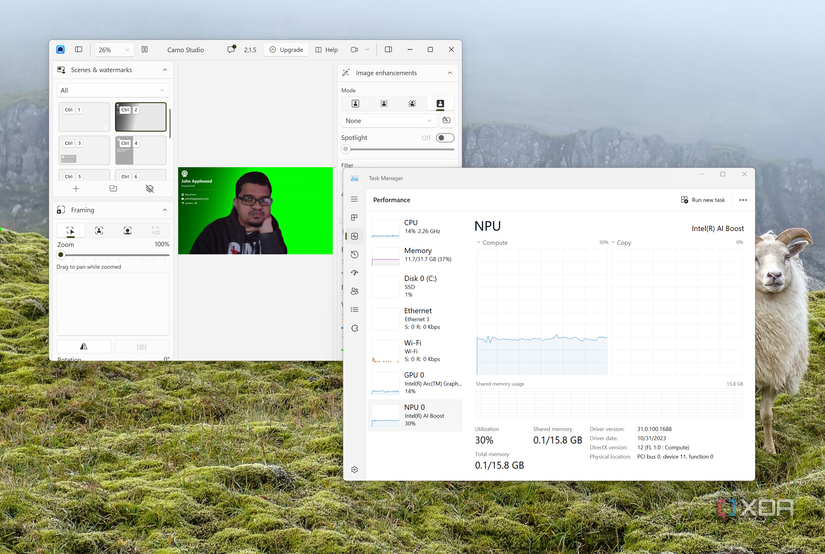This screenshot has height=554, width=825.
Task: Select the third image enhancement mode icon
Action: [x=412, y=104]
